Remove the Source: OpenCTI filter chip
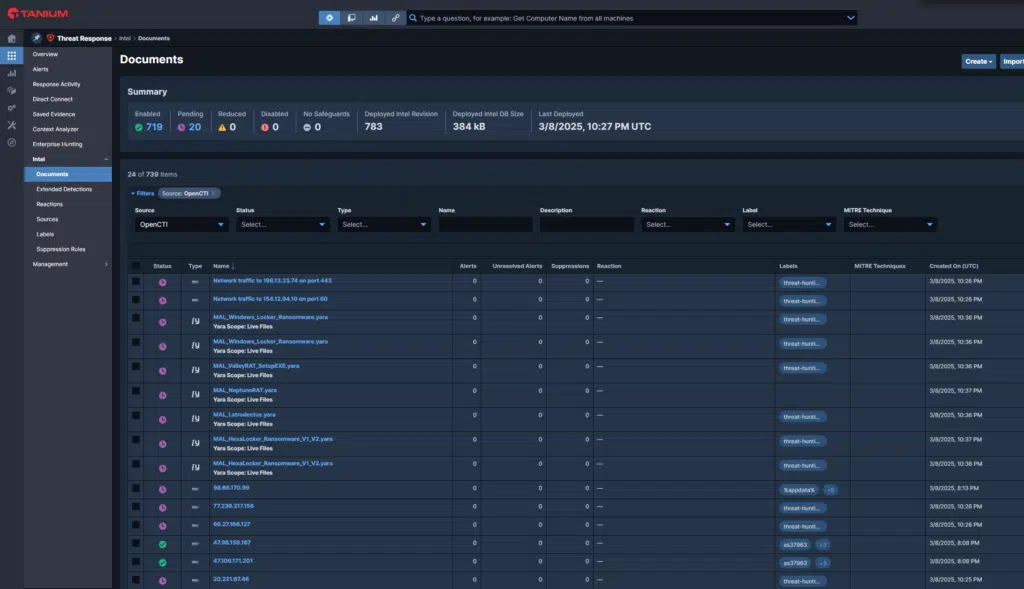The width and height of the screenshot is (1024, 589). coord(214,193)
